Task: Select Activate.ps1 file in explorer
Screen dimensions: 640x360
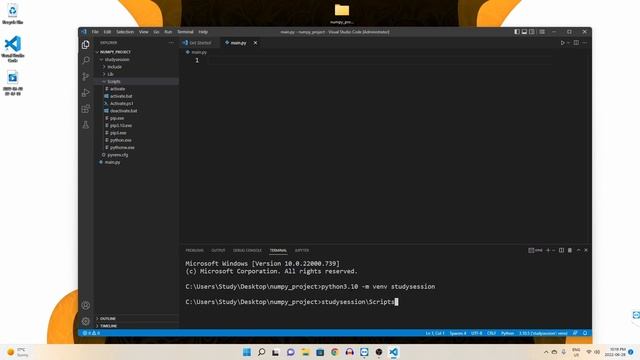Action: point(137,104)
